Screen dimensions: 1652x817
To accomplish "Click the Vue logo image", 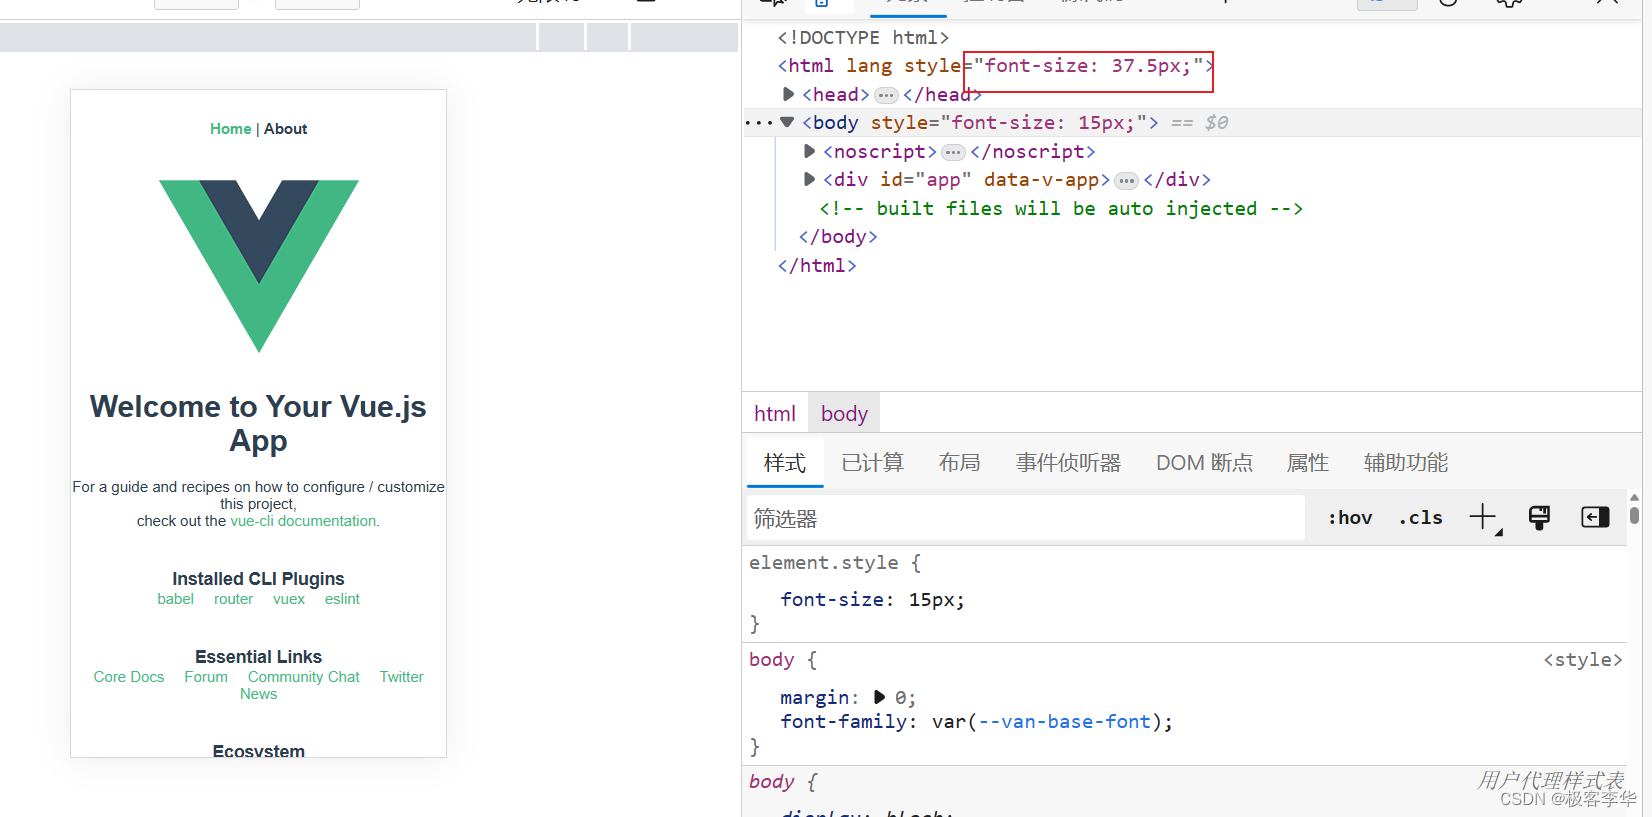I will coord(259,266).
